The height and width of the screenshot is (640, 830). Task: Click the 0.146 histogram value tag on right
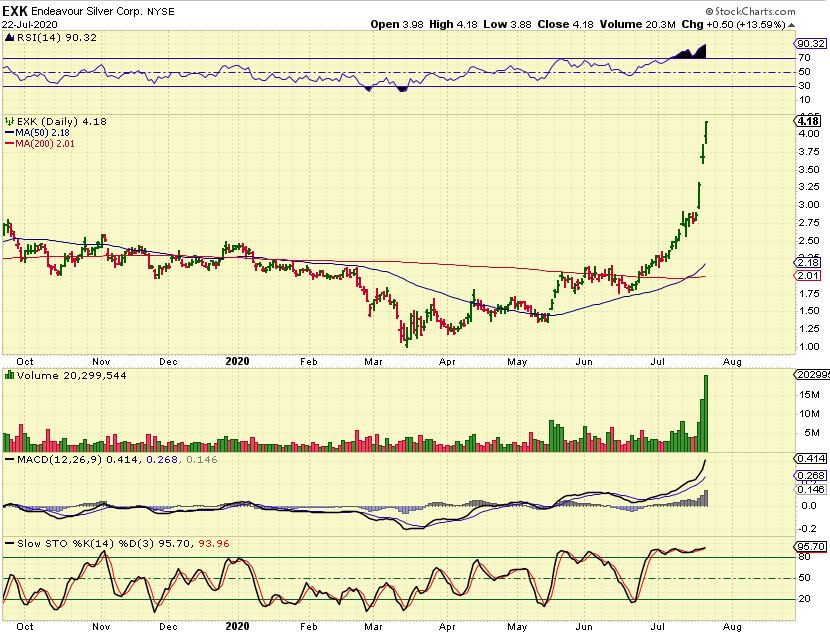point(811,489)
